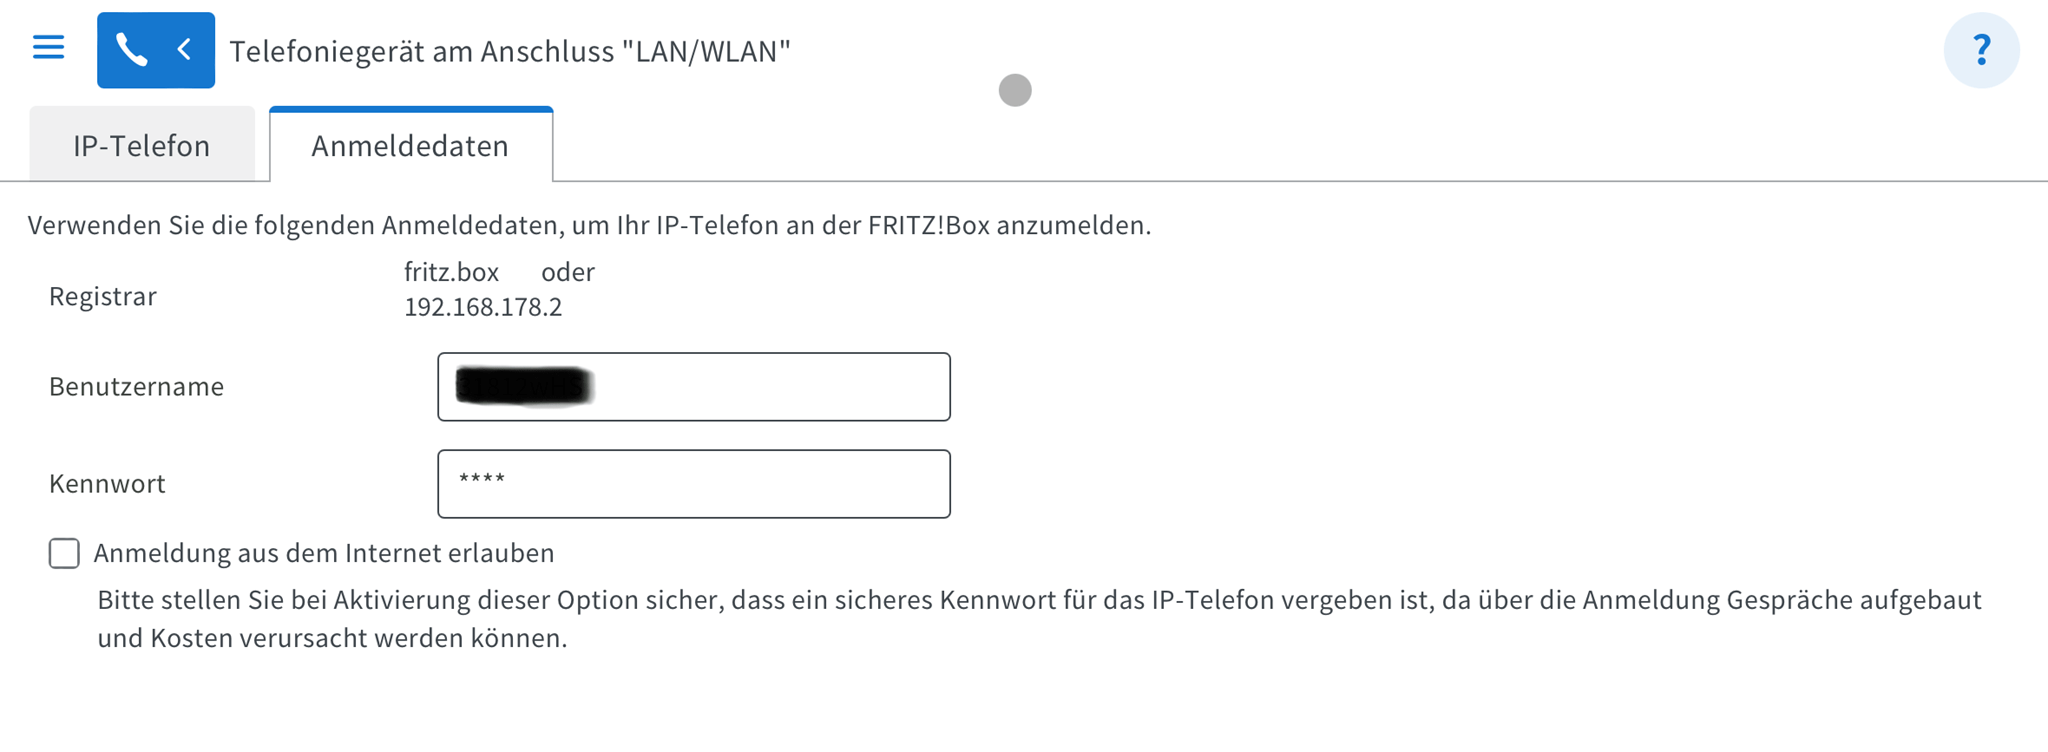
Task: Click the gray circle indicator near the top
Action: point(1015,90)
